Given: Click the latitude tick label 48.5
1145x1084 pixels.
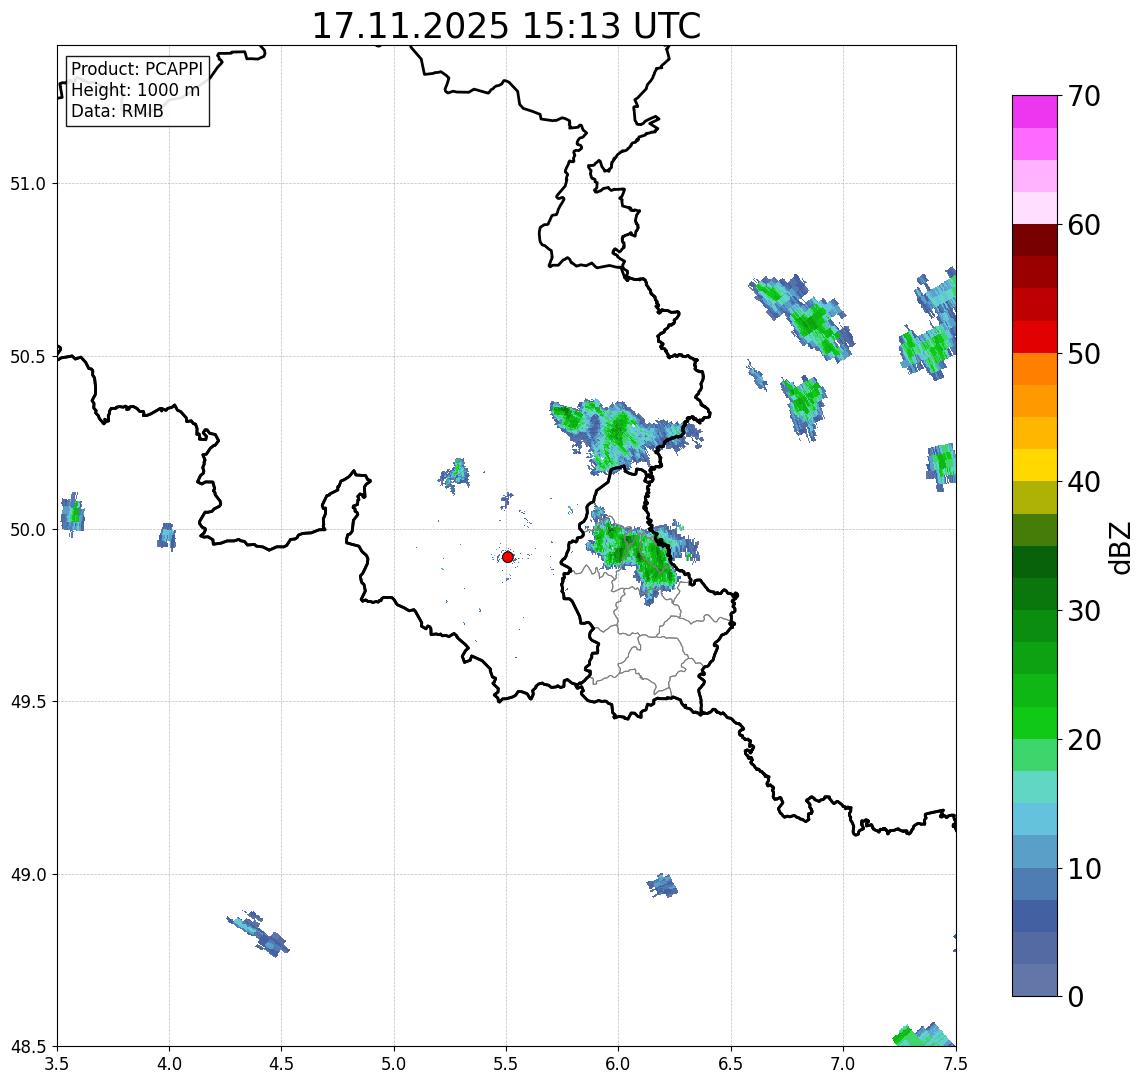Looking at the screenshot, I should pyautogui.click(x=28, y=1047).
